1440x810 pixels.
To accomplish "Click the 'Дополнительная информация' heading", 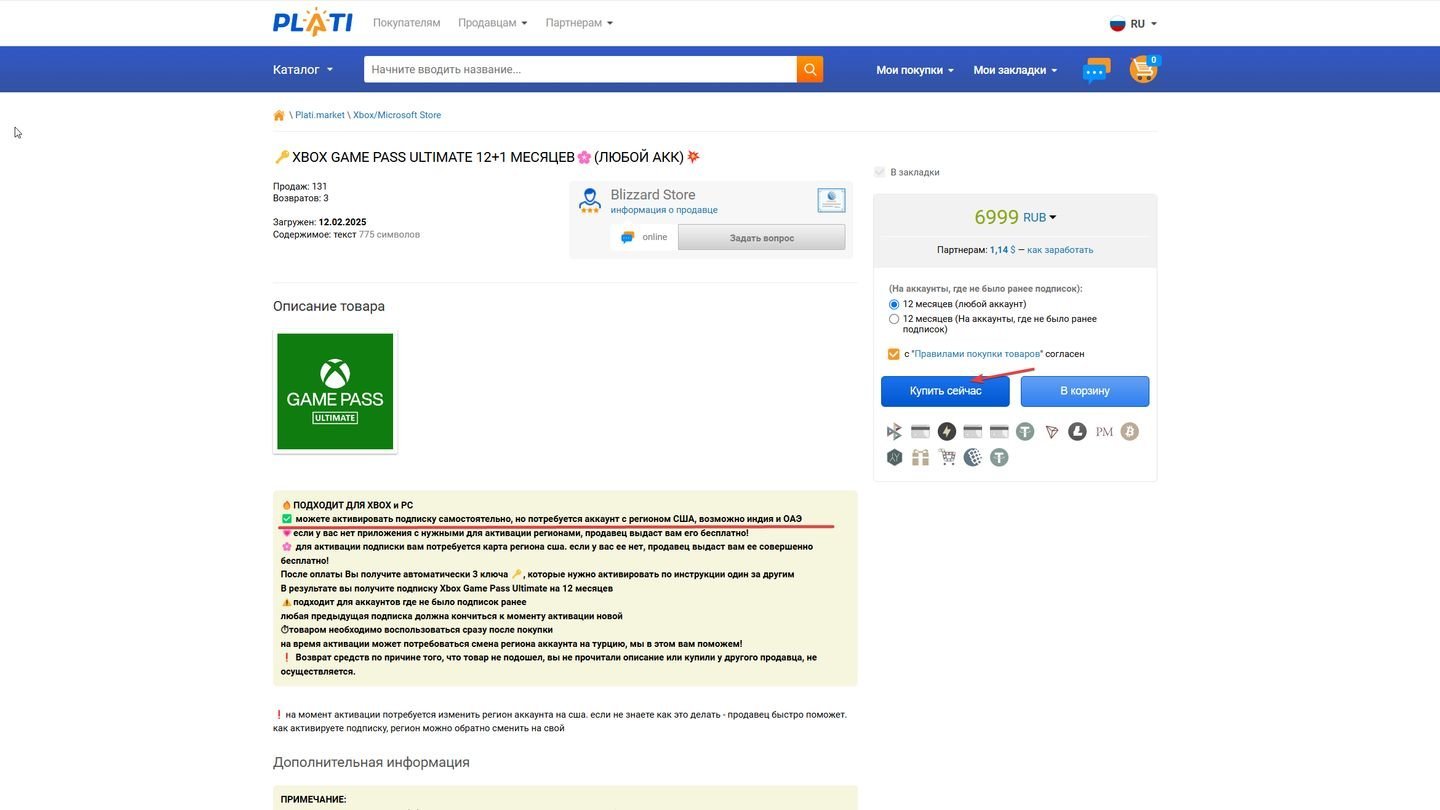I will tap(371, 762).
